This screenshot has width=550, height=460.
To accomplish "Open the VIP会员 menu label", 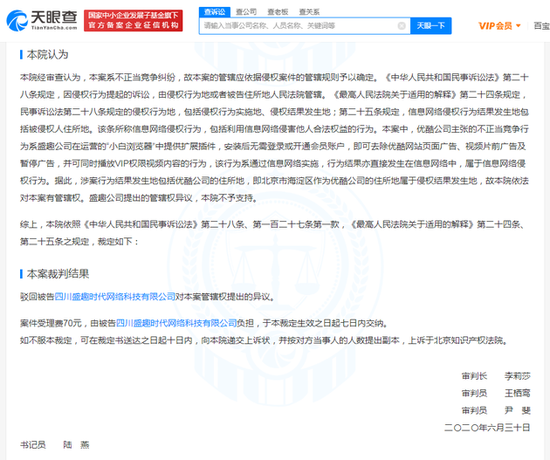I will (x=495, y=26).
